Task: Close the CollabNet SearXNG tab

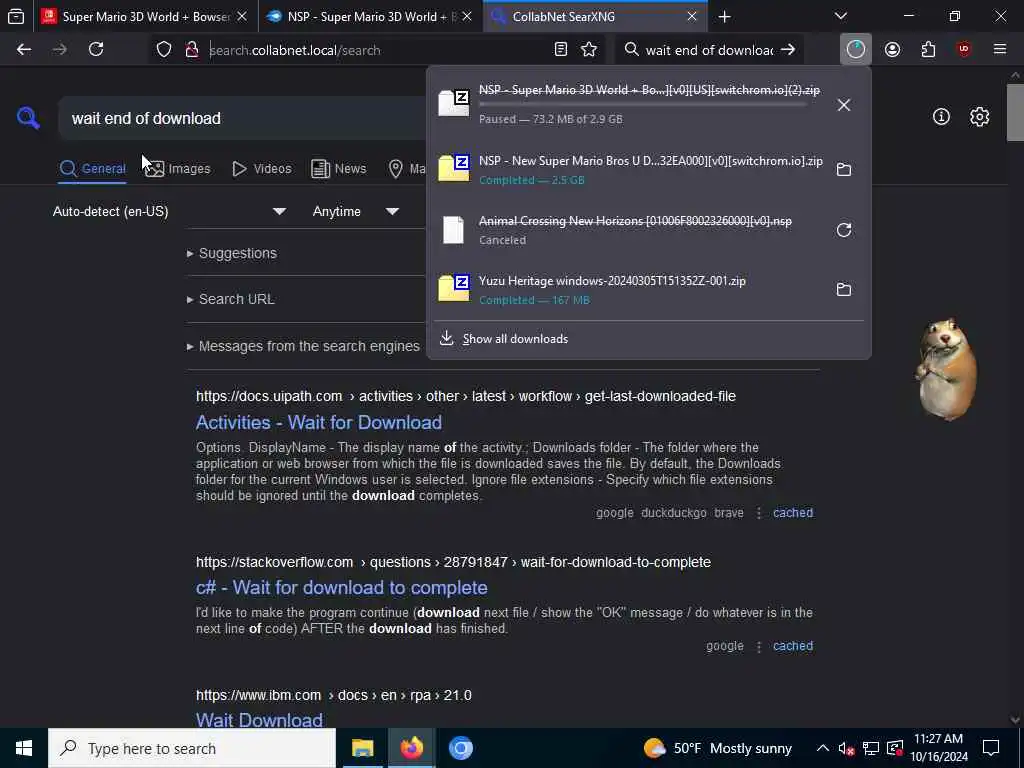Action: click(x=692, y=16)
